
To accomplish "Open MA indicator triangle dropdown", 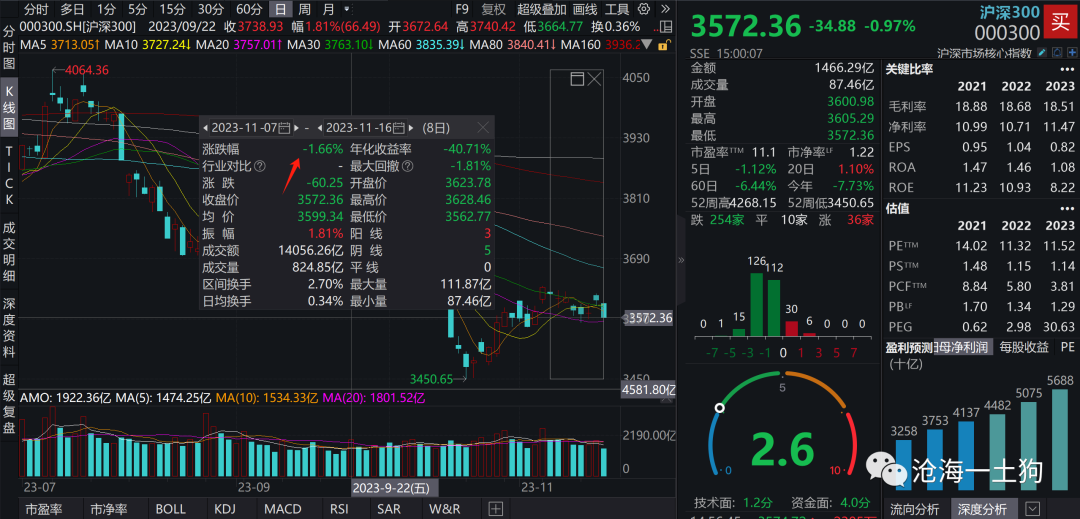I will click(x=647, y=44).
